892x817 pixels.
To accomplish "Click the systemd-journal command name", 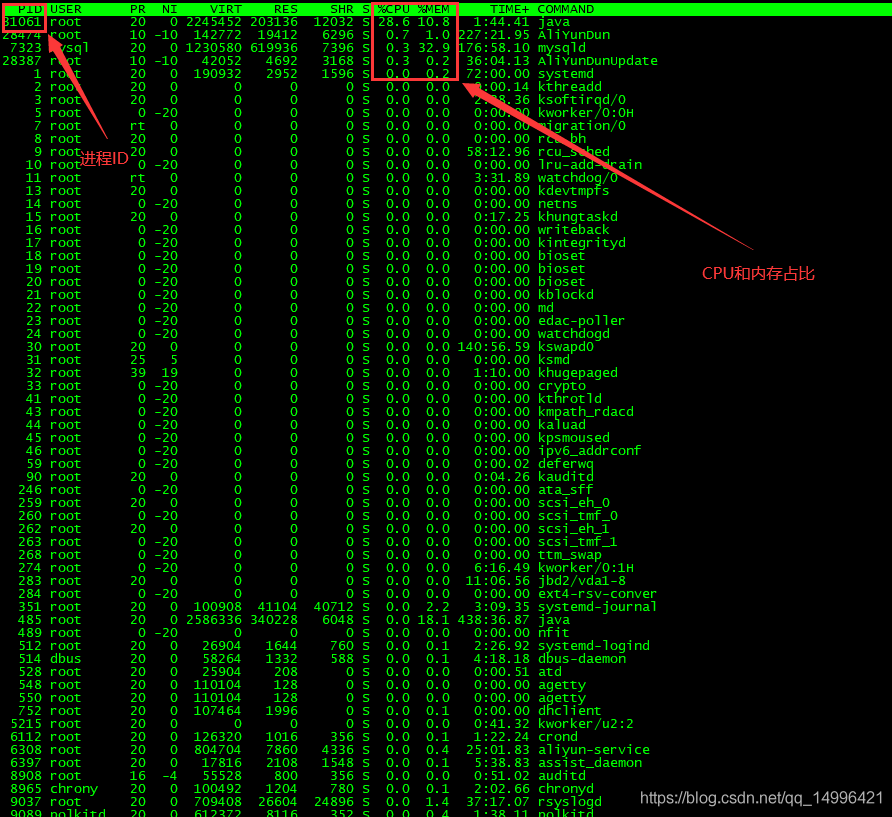I will pyautogui.click(x=598, y=607).
